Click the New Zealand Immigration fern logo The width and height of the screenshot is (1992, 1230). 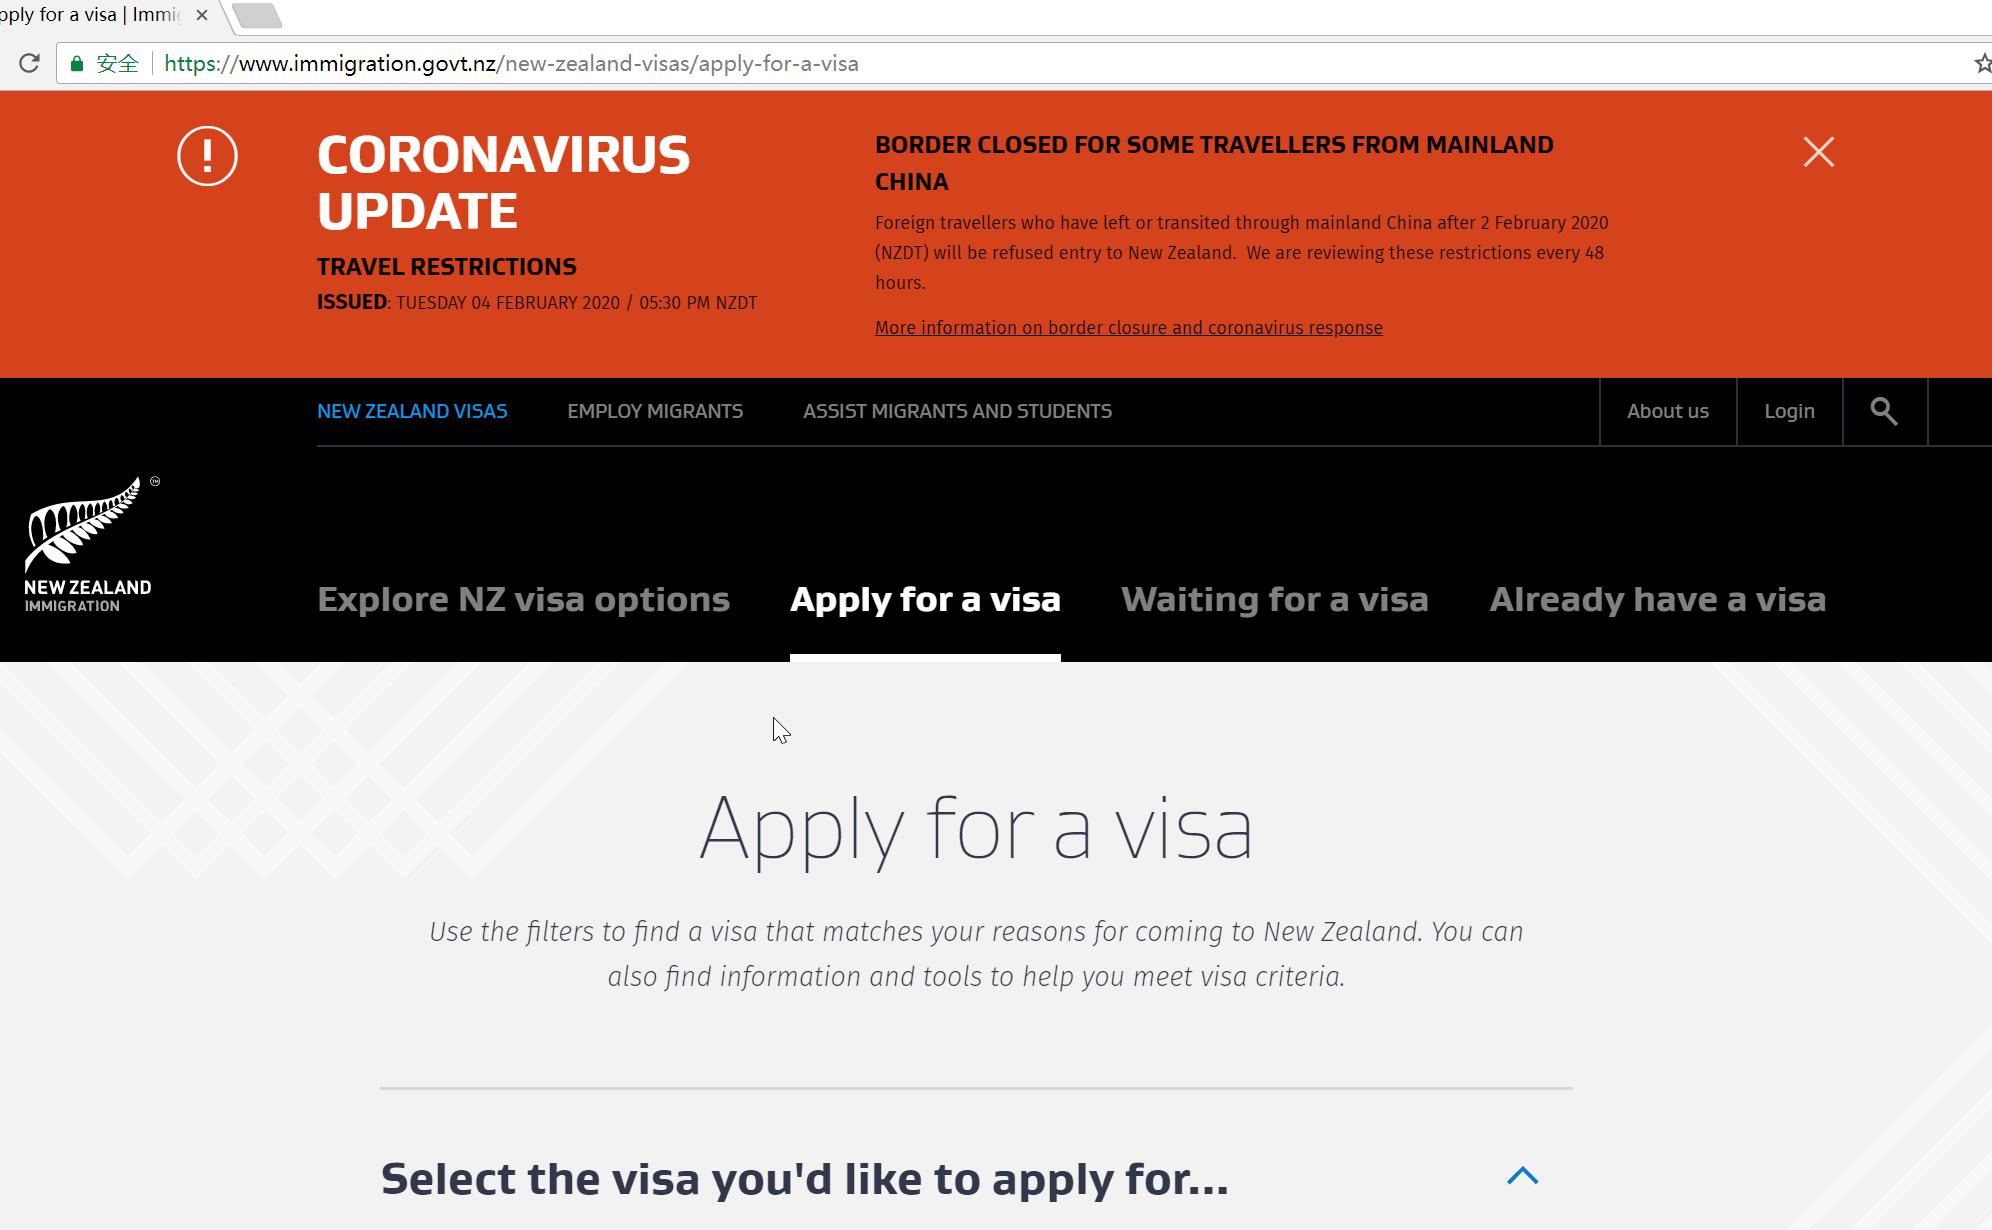tap(89, 544)
